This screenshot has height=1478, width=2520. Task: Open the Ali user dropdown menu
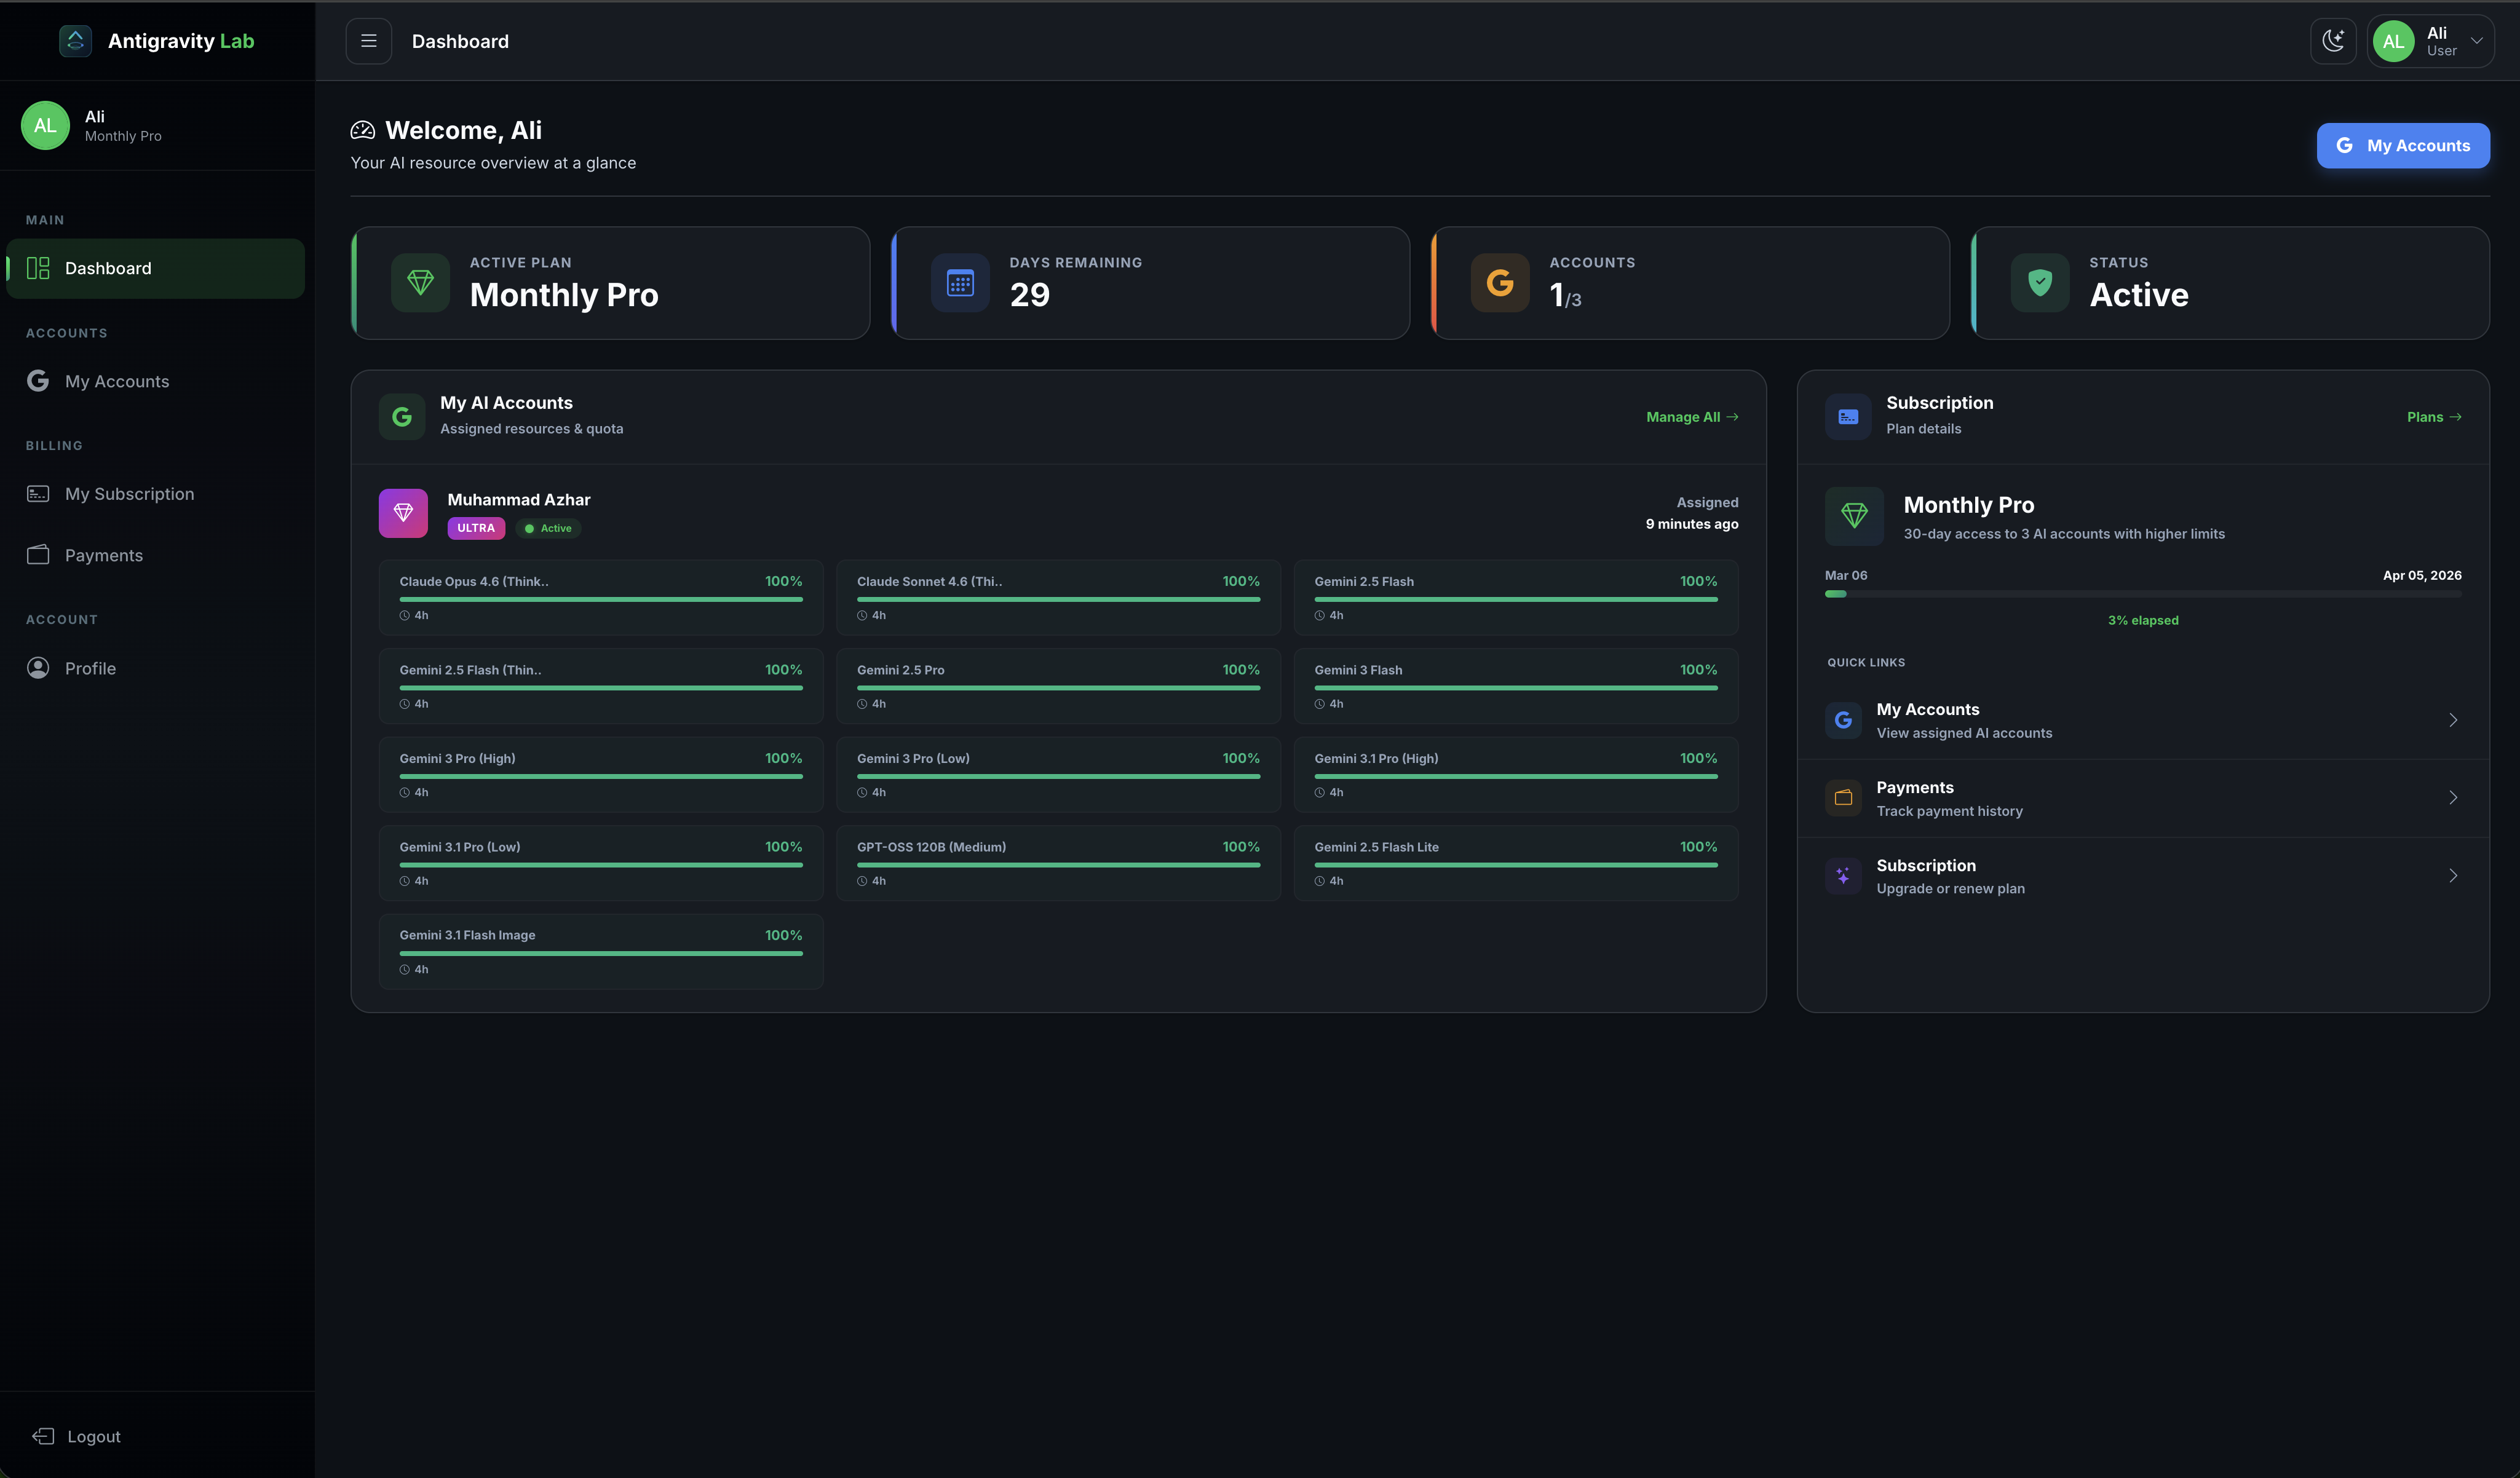pos(2430,41)
